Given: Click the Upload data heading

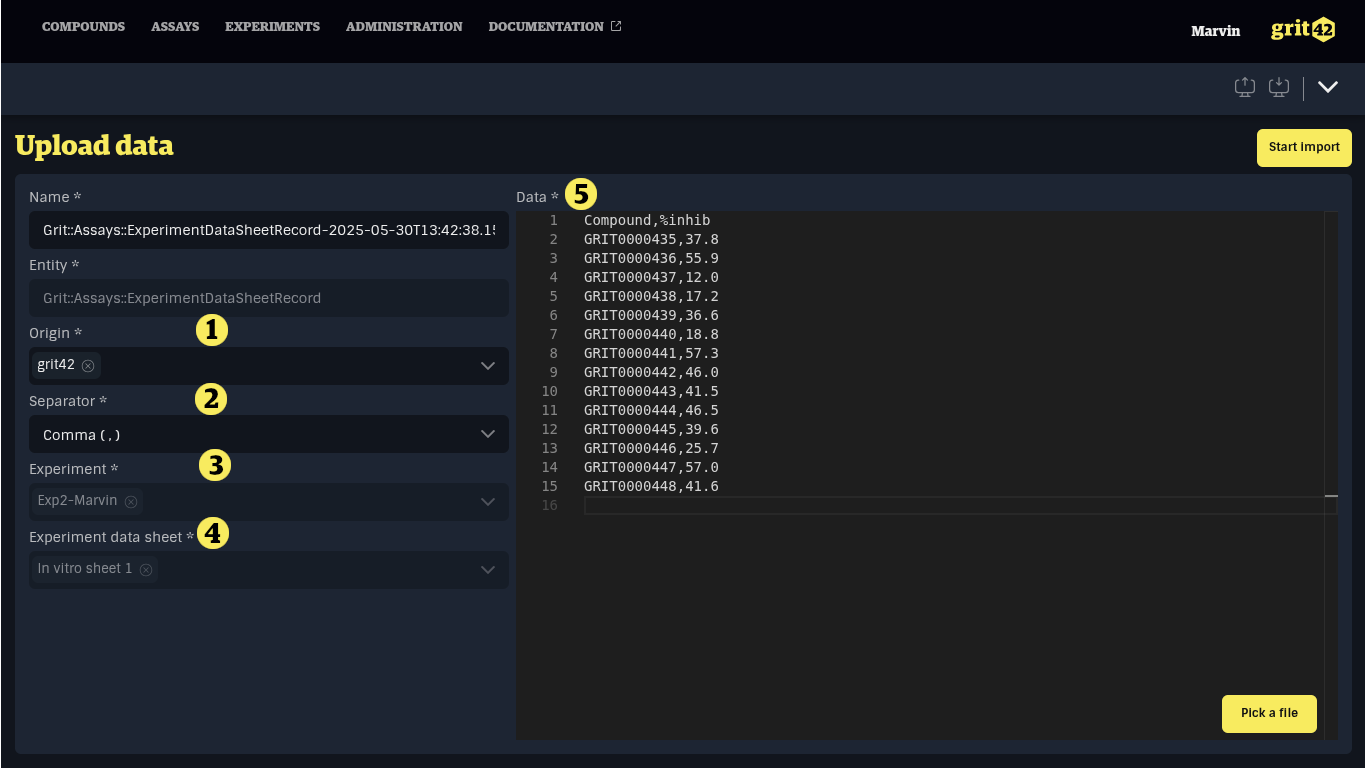Looking at the screenshot, I should [94, 146].
